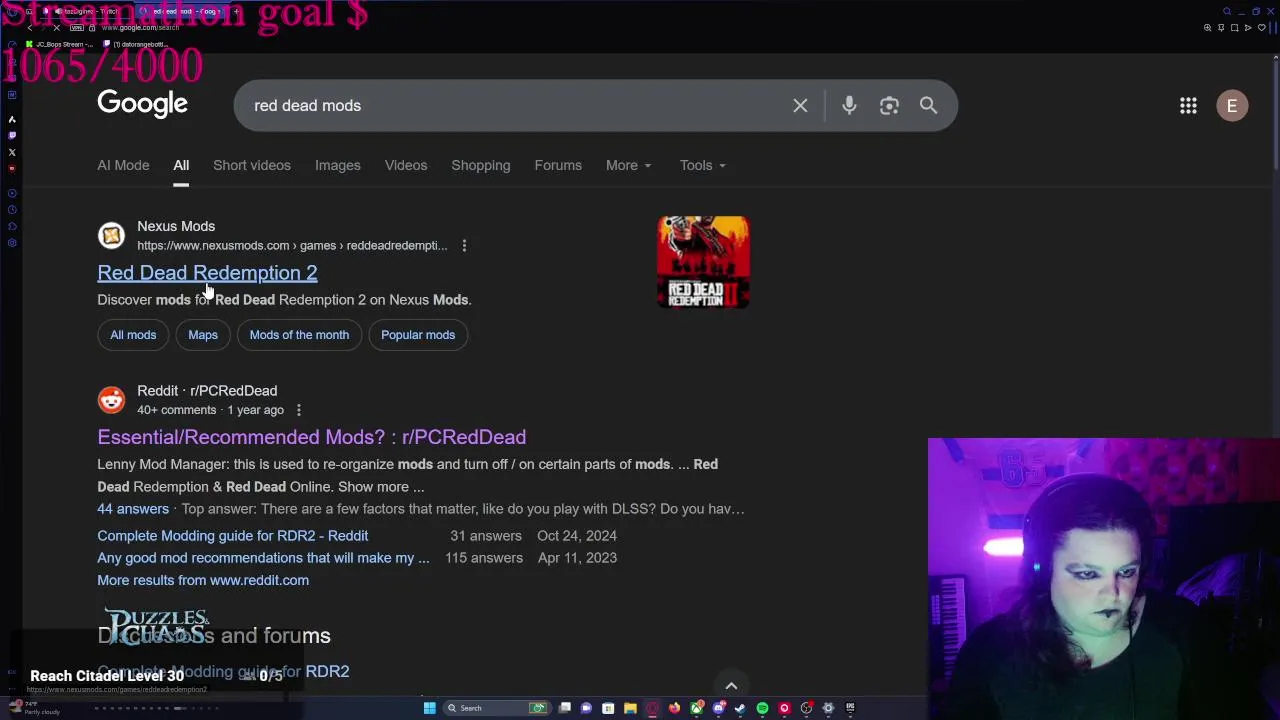Click the Red Dead Redemption II thumbnail

pyautogui.click(x=703, y=262)
